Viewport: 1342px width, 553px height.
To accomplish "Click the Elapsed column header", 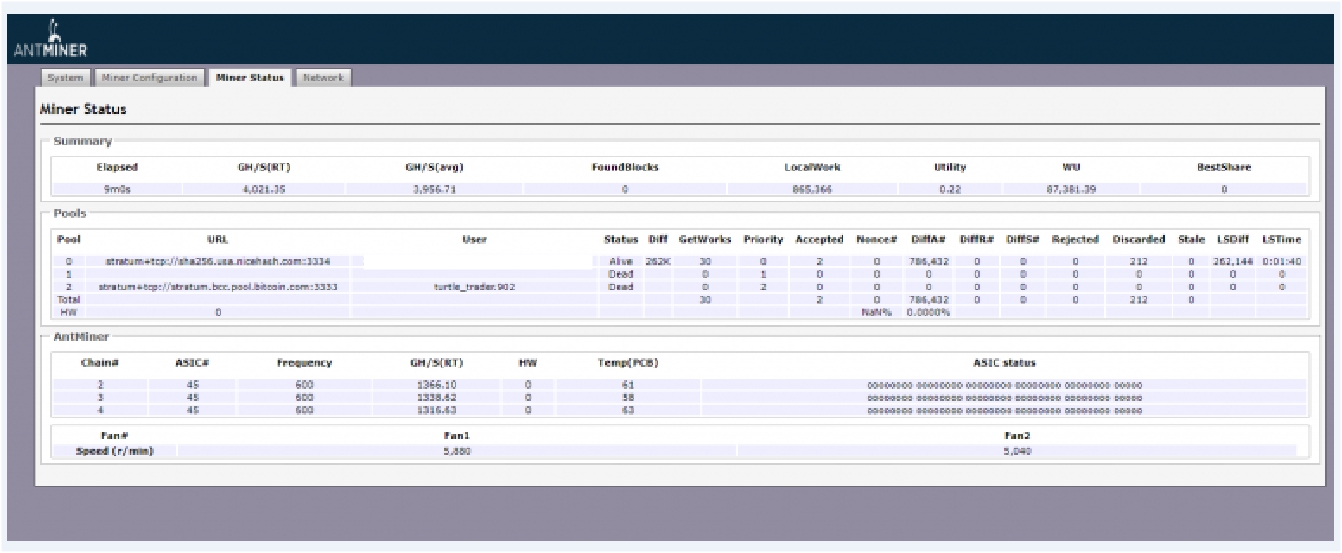I will (117, 167).
